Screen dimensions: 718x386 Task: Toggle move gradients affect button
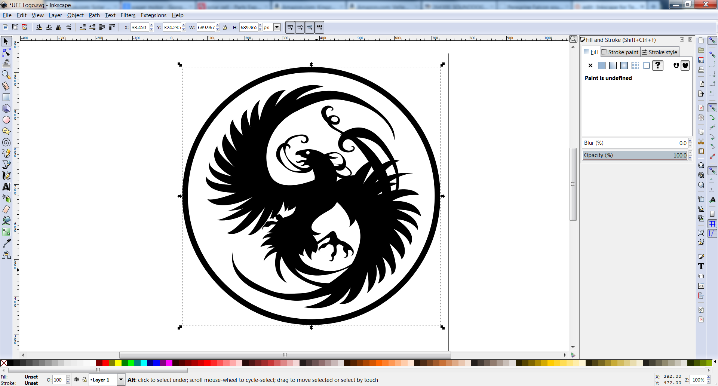coord(310,27)
